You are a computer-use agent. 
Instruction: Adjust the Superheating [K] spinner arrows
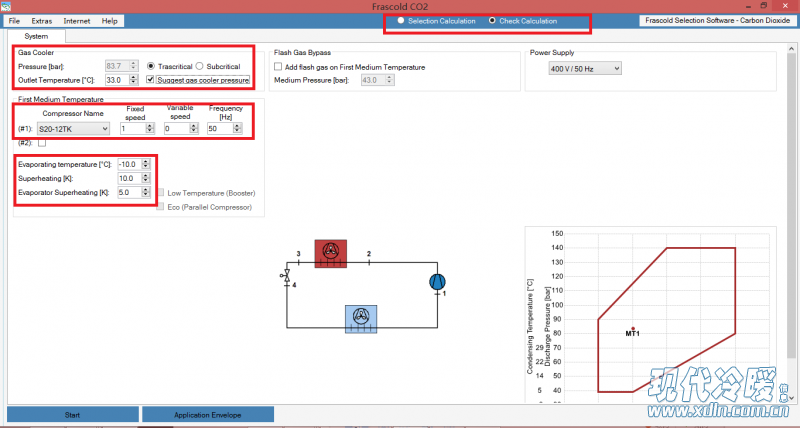coord(146,178)
